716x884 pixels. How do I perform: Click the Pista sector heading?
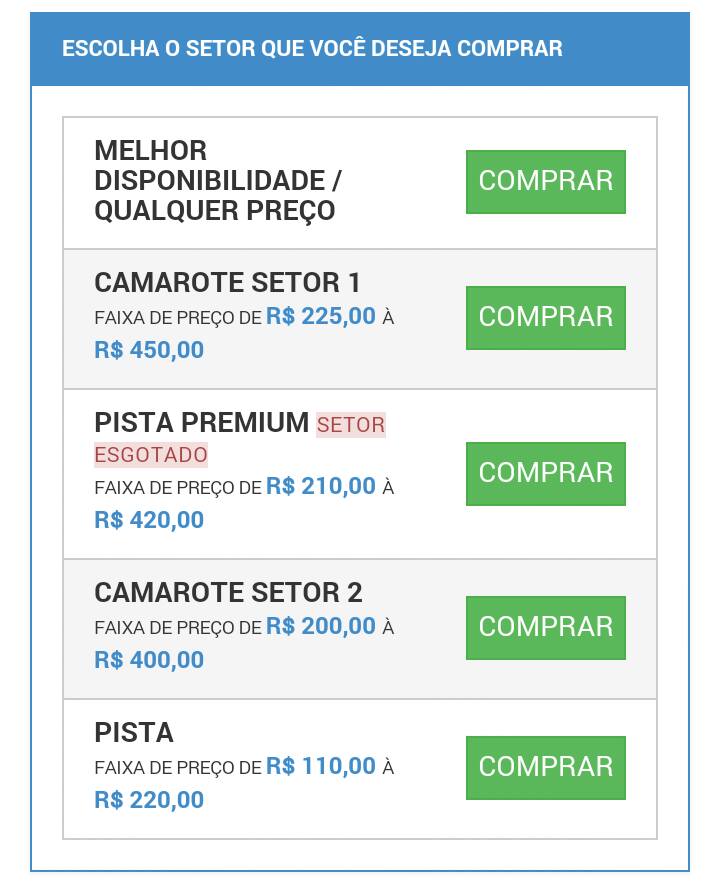point(134,733)
